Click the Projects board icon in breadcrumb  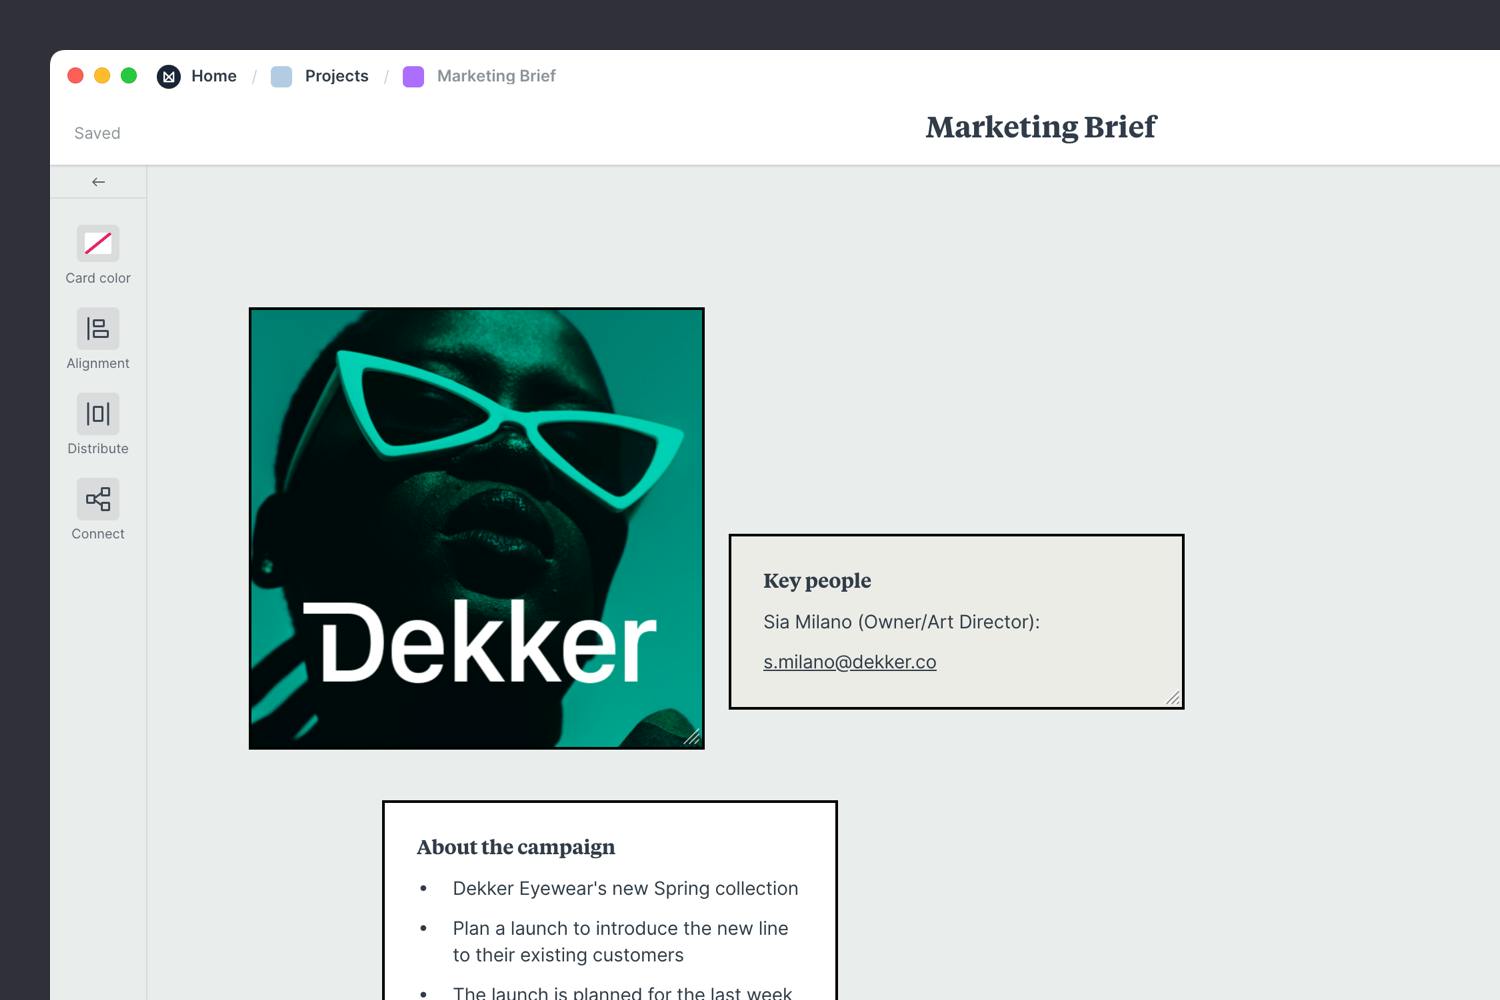[280, 76]
